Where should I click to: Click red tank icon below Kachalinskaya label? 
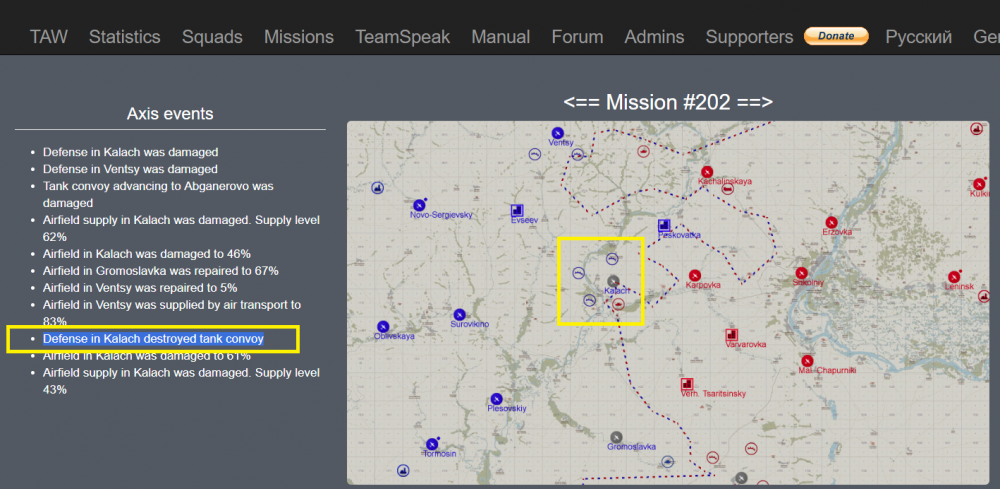coord(726,189)
